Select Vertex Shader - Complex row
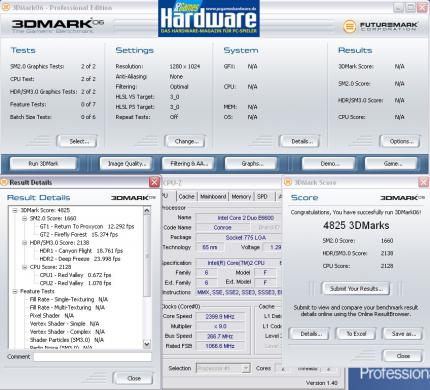The width and height of the screenshot is (430, 390). pos(67,332)
